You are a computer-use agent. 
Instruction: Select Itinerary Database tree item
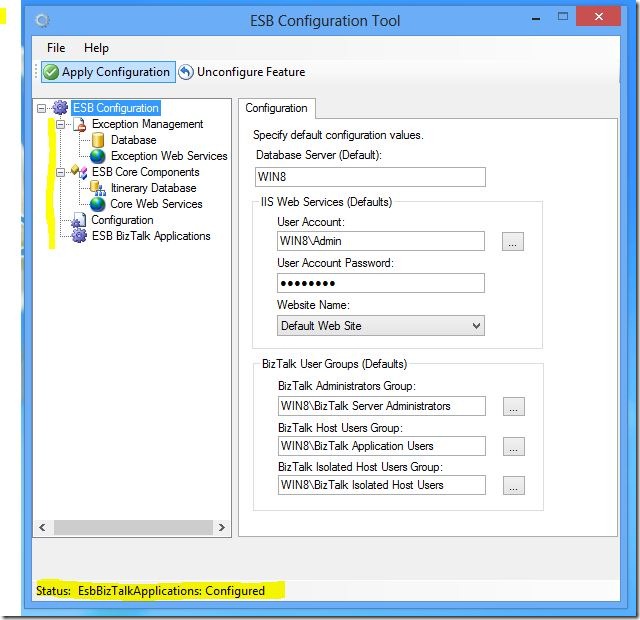[x=153, y=188]
